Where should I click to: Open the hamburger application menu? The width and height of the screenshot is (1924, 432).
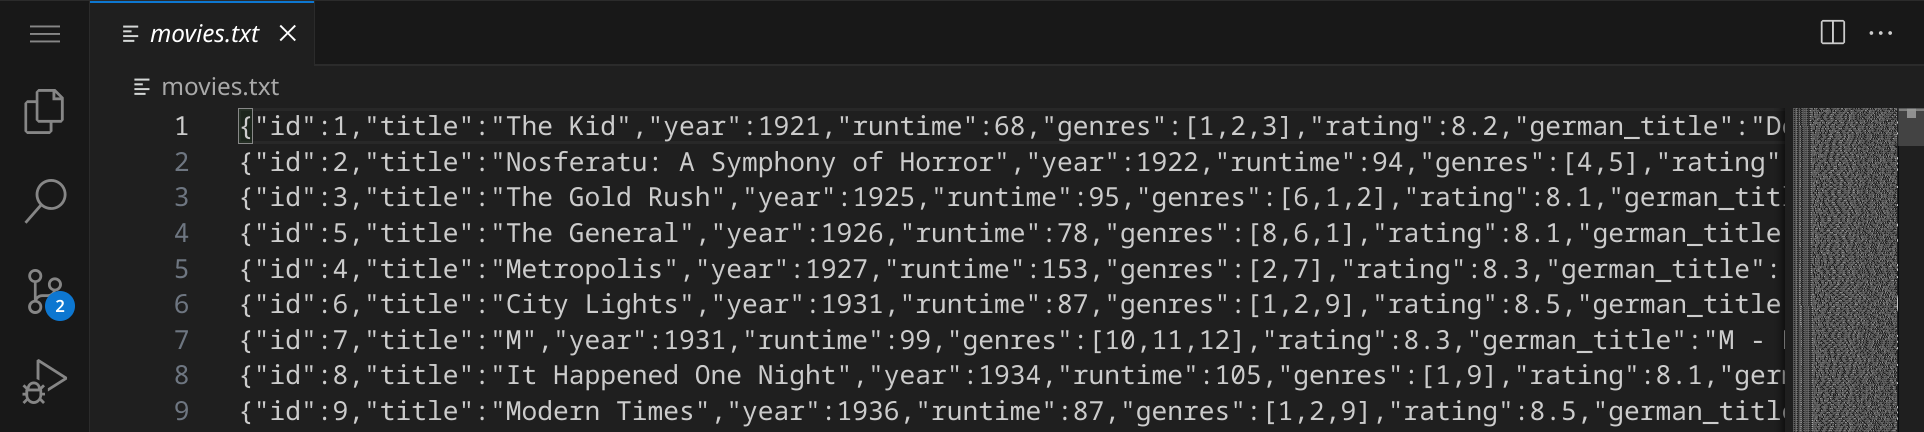pyautogui.click(x=45, y=34)
